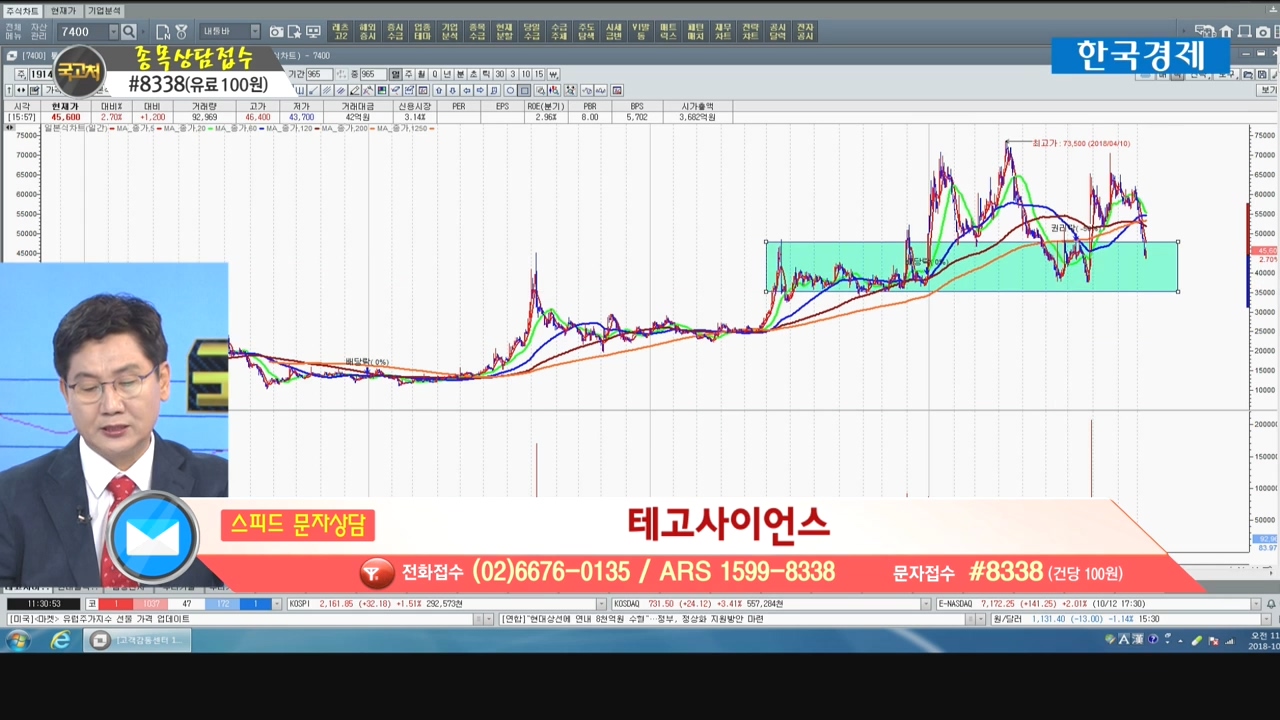Select the circle drawing tool

pyautogui.click(x=510, y=91)
